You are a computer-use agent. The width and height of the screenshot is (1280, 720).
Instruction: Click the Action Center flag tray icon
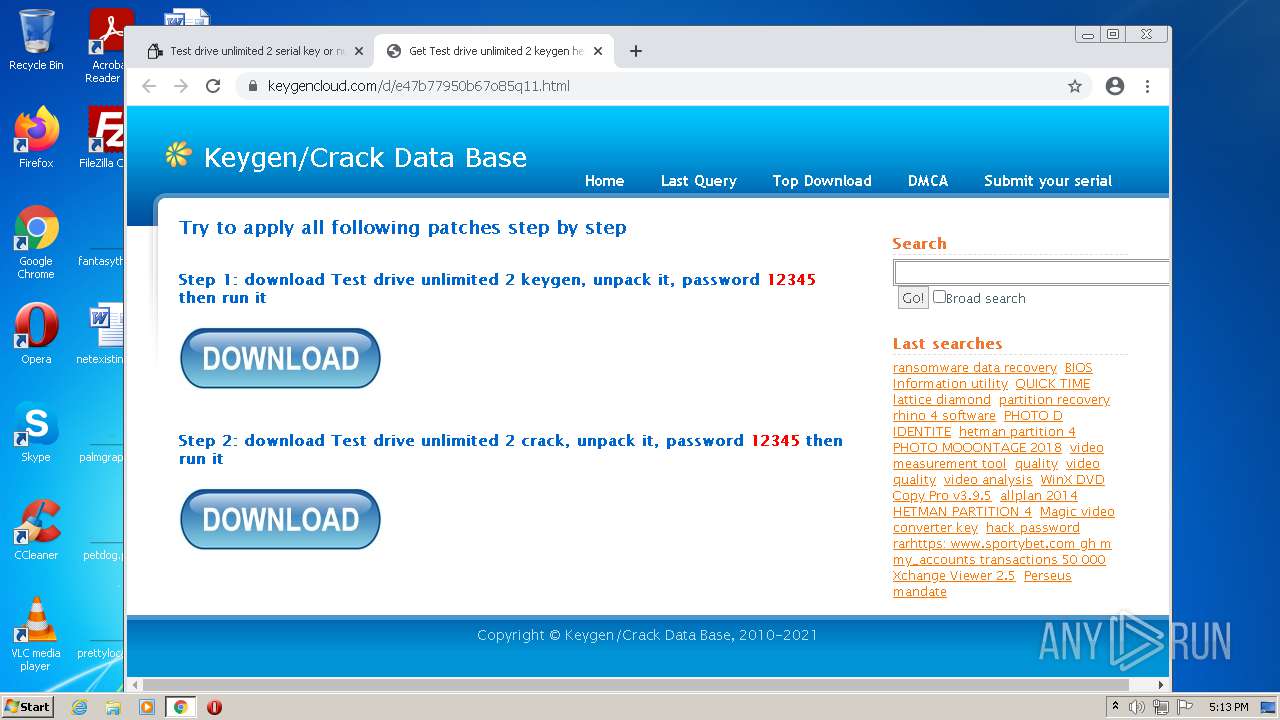(x=1185, y=707)
